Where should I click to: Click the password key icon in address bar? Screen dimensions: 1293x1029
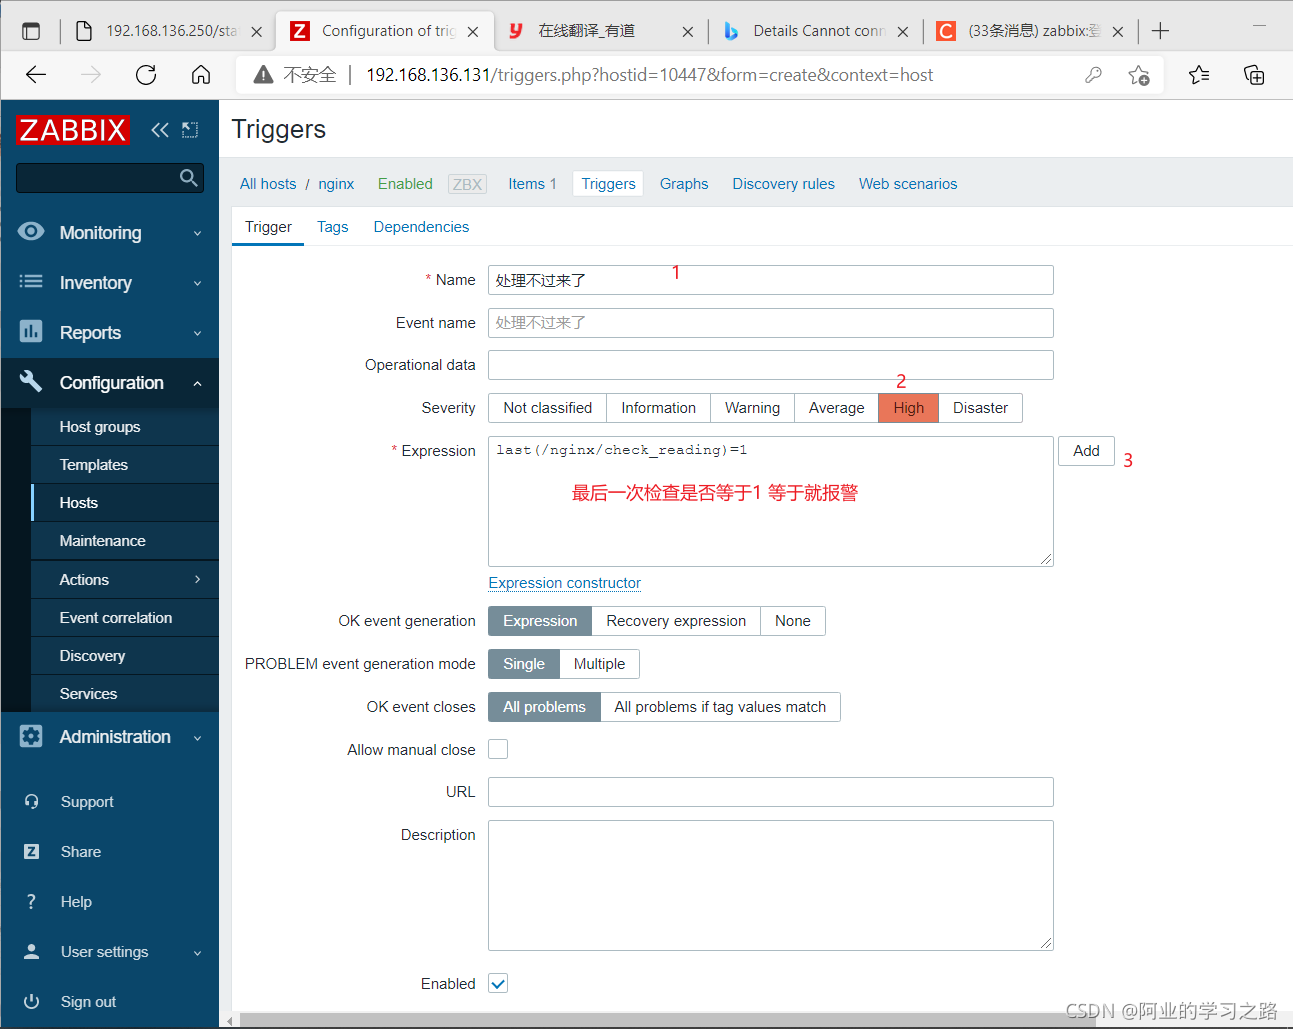[1093, 75]
